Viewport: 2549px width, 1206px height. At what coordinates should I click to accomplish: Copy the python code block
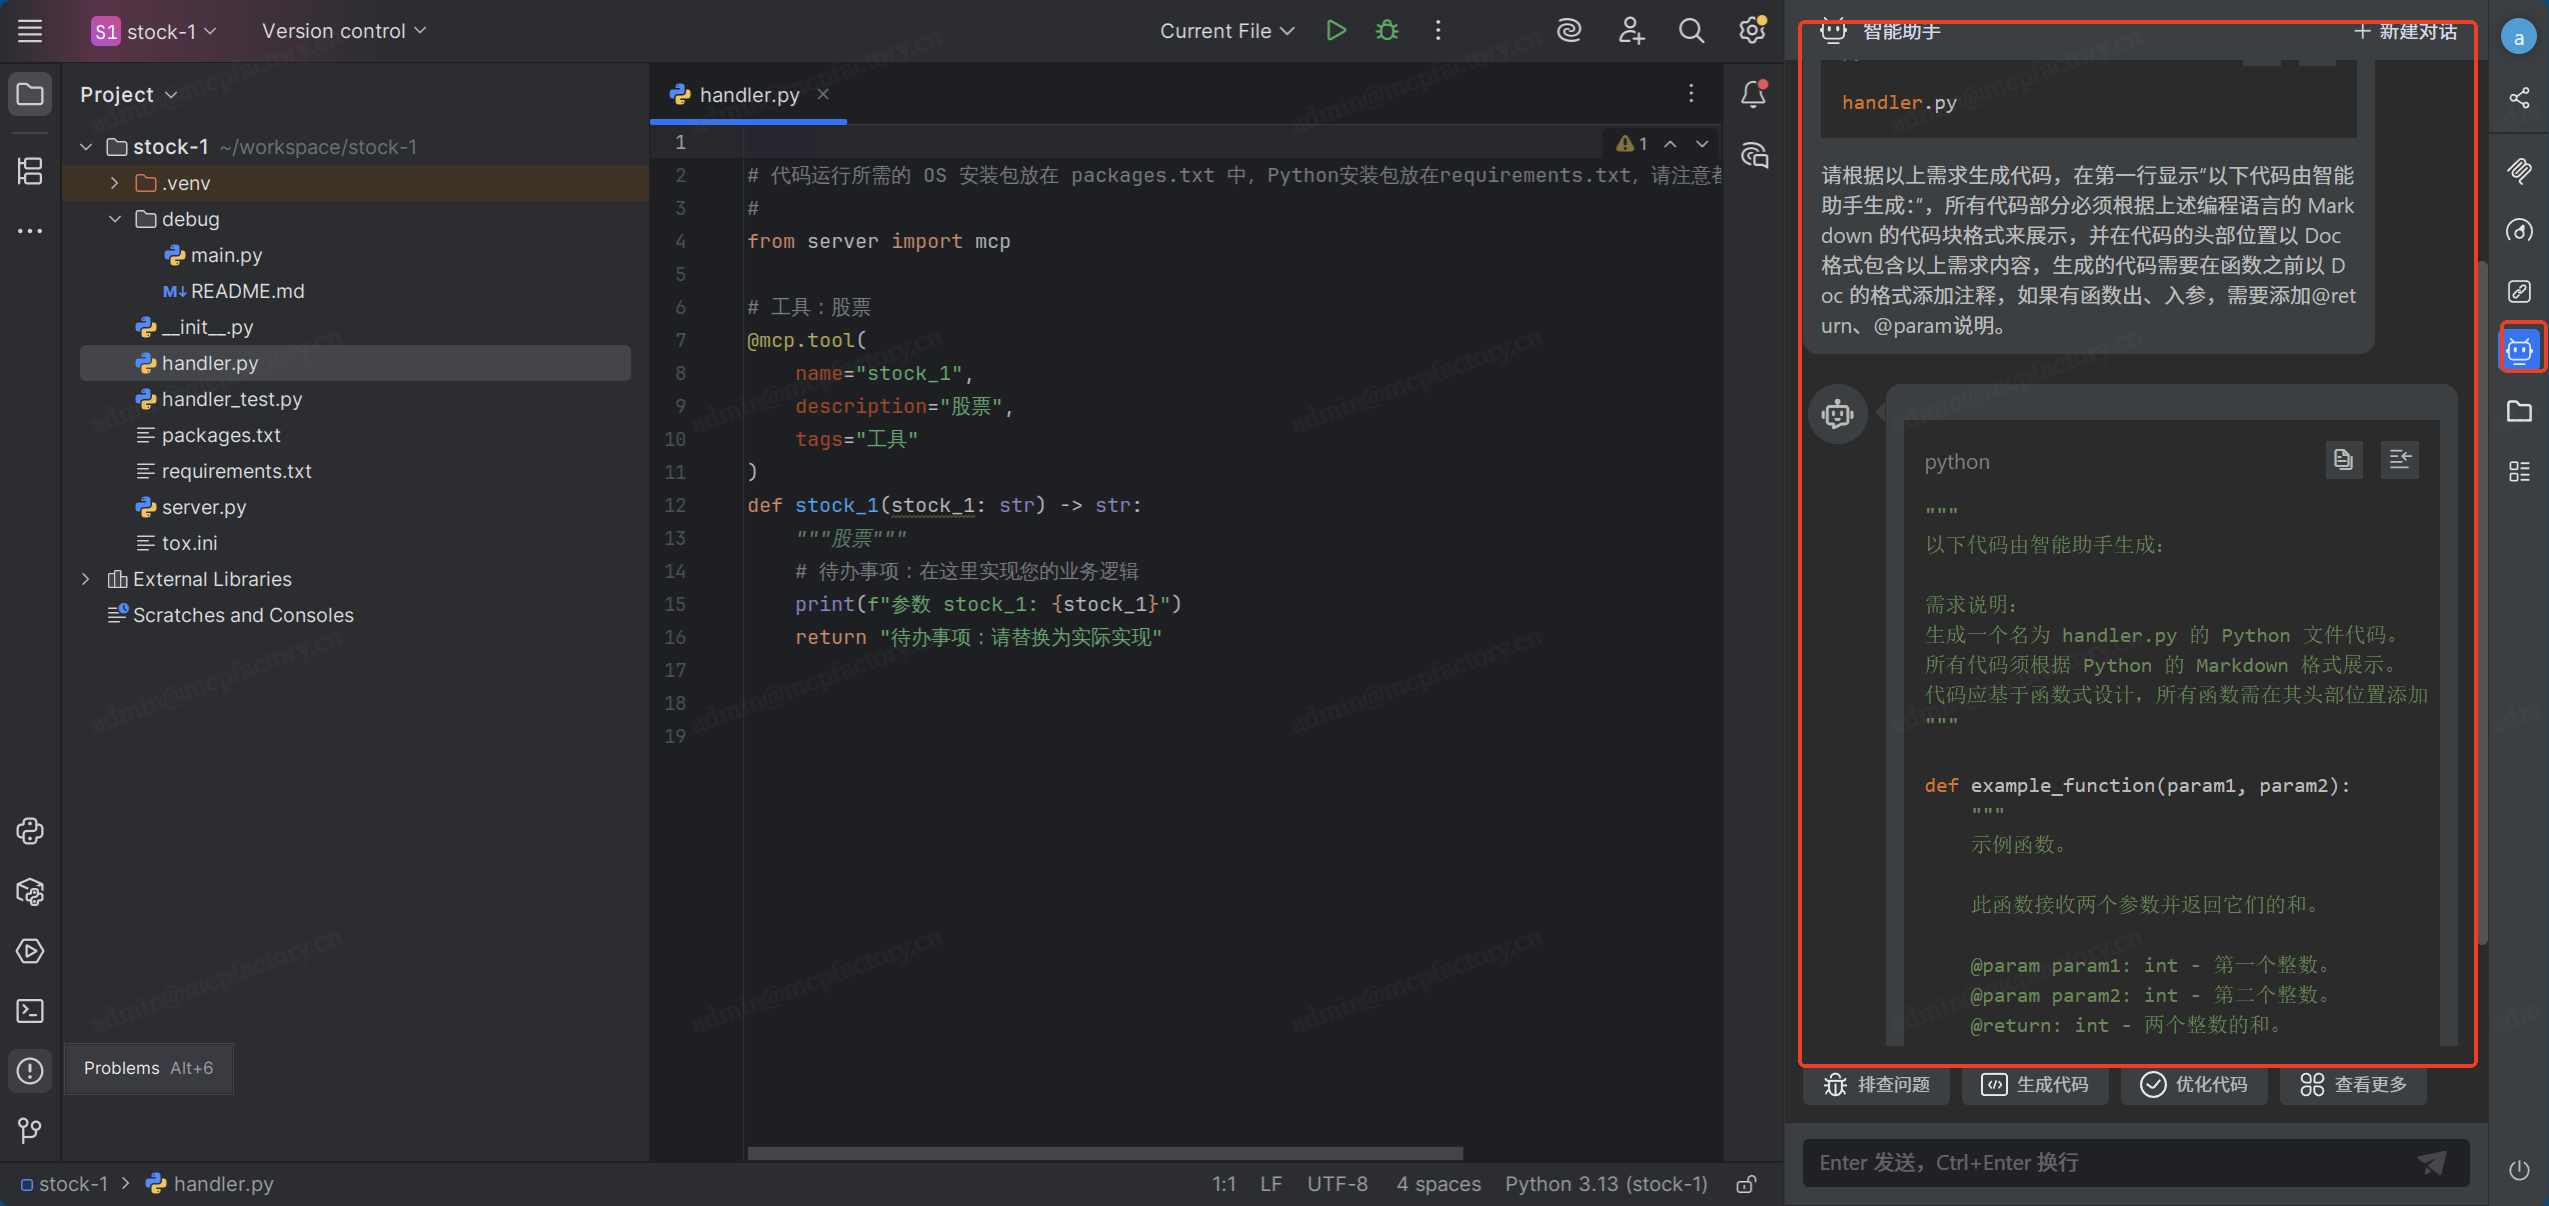click(x=2343, y=459)
